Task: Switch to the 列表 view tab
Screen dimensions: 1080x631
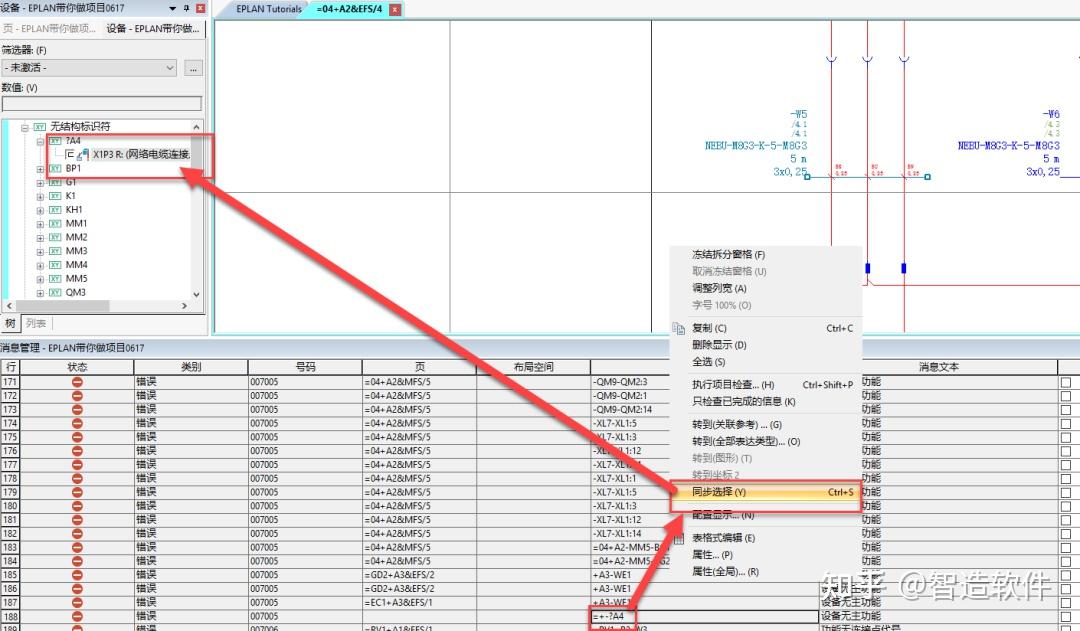Action: (x=36, y=323)
